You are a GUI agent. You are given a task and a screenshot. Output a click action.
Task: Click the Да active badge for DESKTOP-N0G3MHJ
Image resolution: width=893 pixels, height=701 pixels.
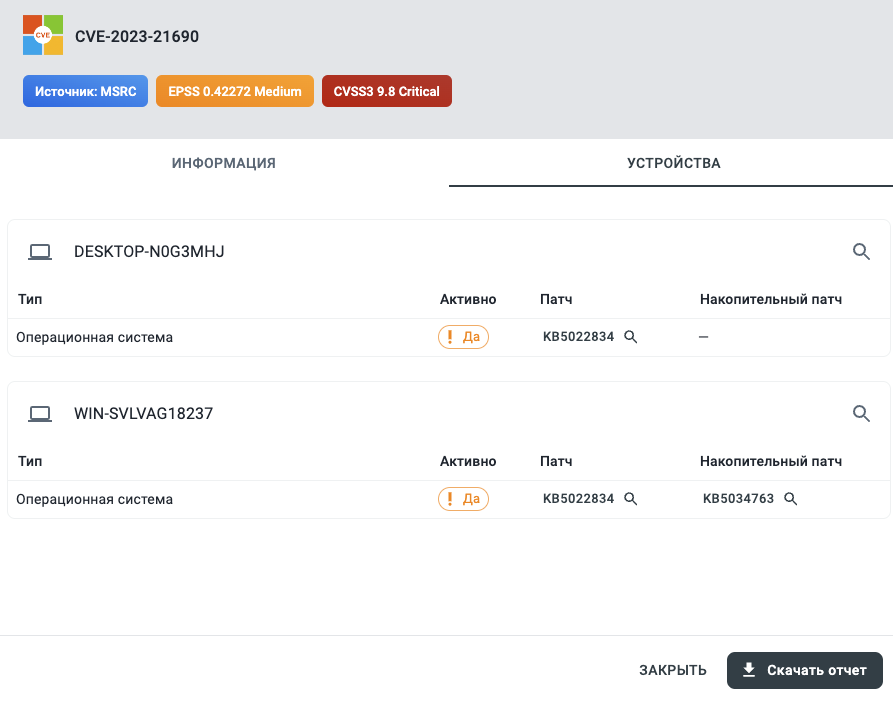pos(463,337)
